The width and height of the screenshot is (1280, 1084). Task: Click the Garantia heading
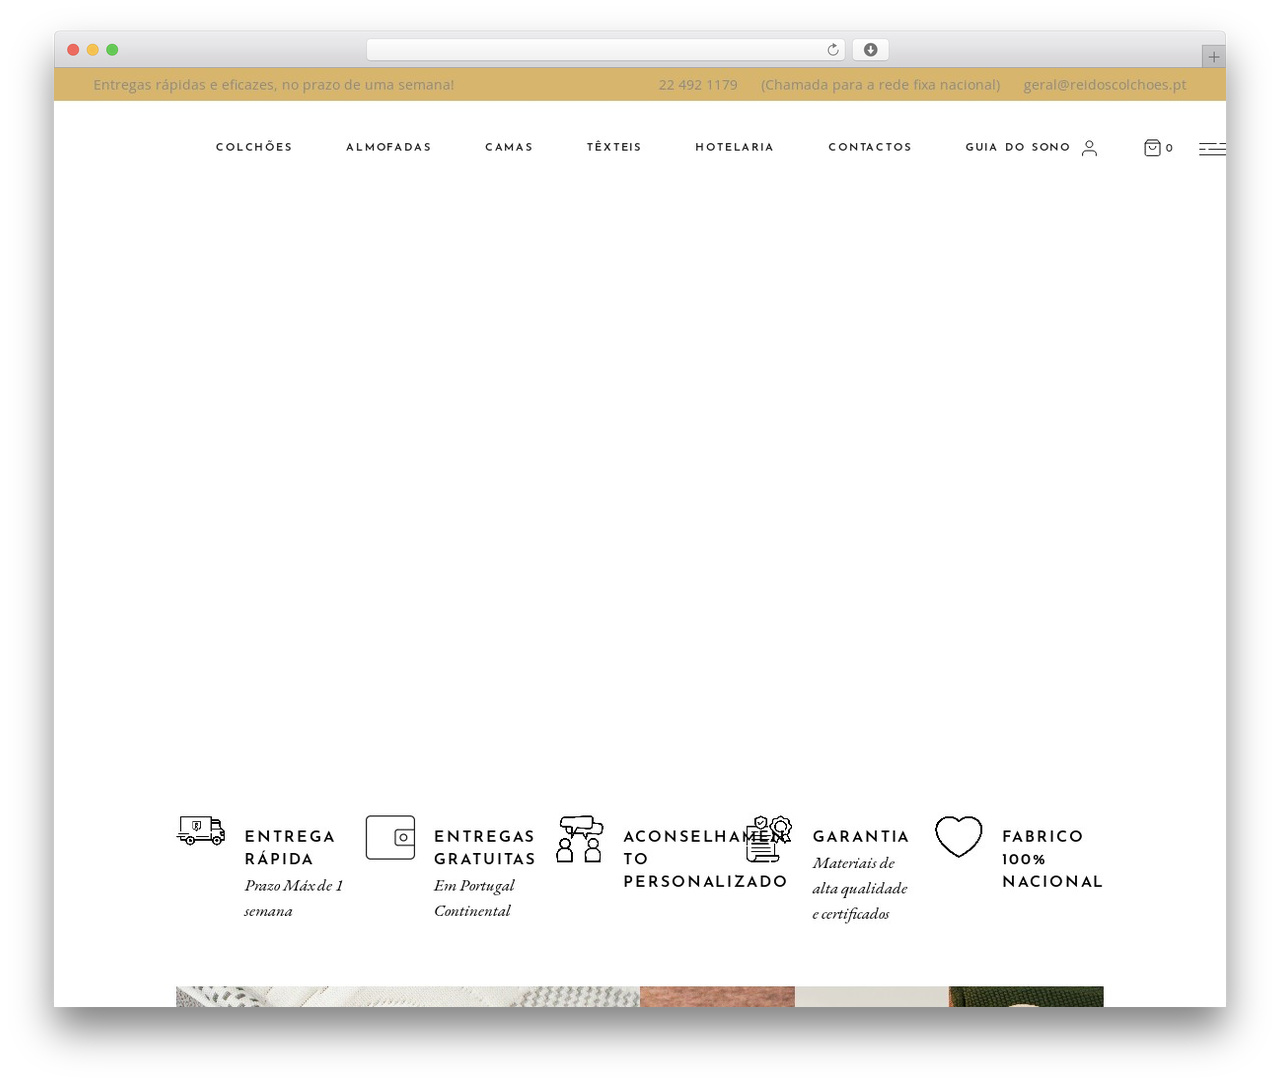point(861,837)
